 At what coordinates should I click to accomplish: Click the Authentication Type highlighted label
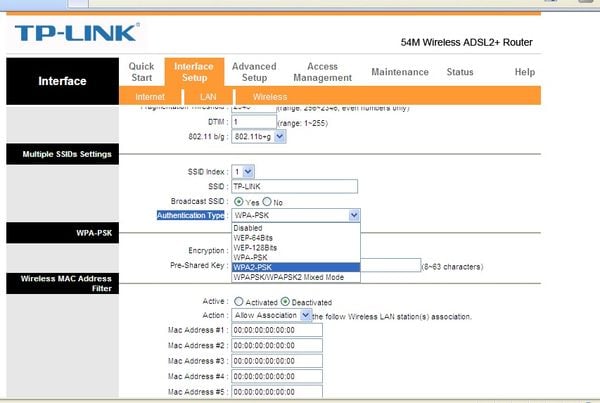191,215
